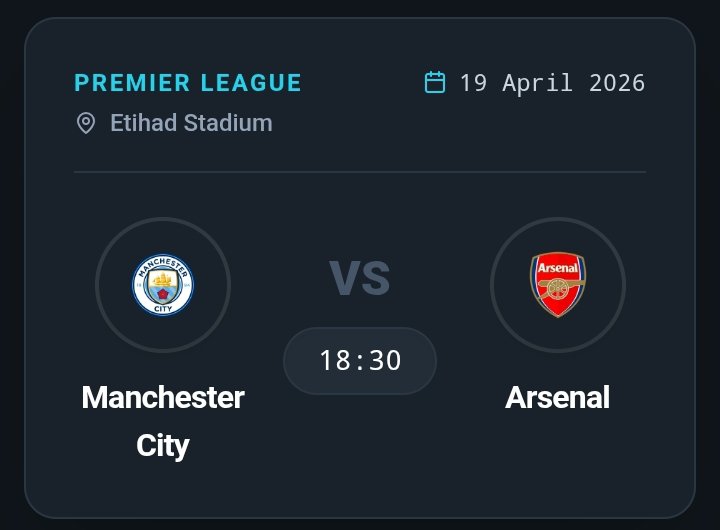
Task: Click the minutes '30' in the kickoff time
Action: [385, 360]
